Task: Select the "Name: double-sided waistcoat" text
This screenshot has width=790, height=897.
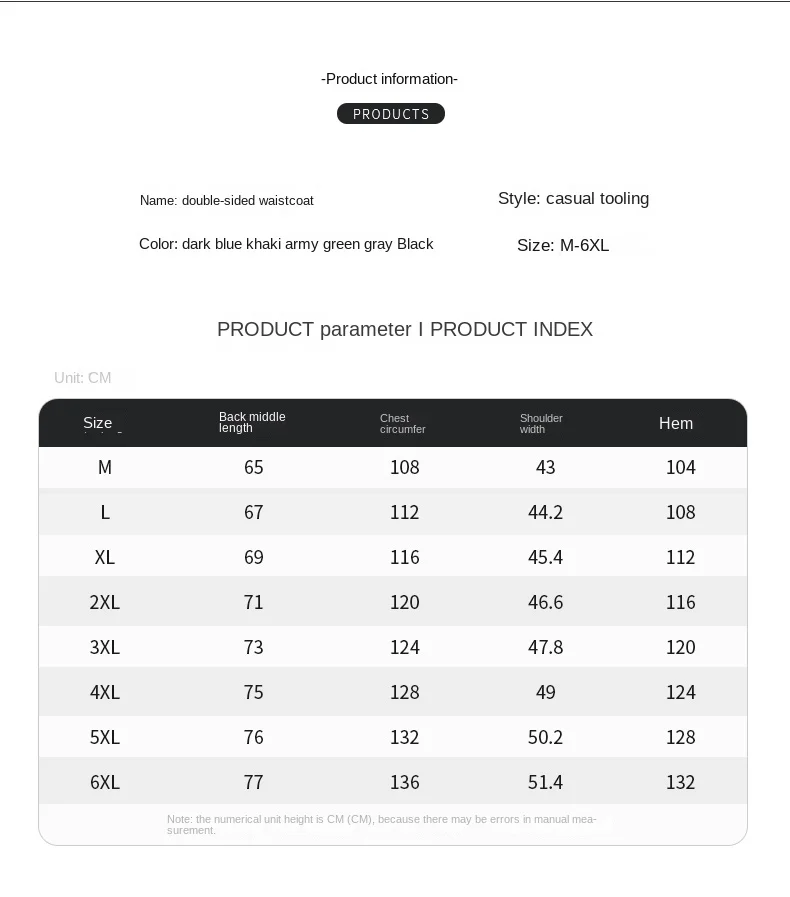Action: (227, 201)
